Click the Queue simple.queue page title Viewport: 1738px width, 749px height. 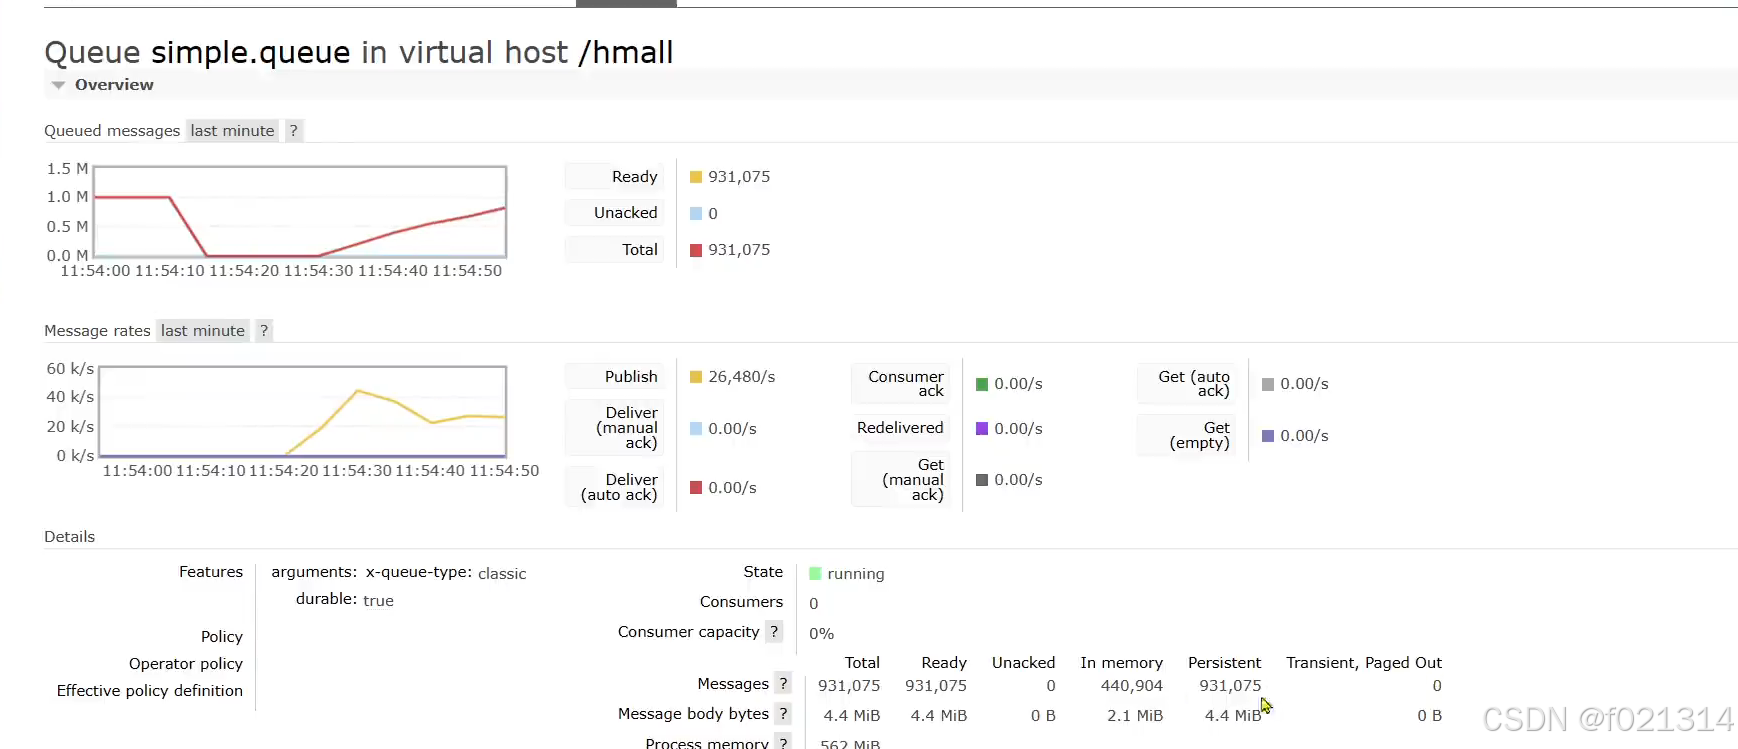pos(359,52)
